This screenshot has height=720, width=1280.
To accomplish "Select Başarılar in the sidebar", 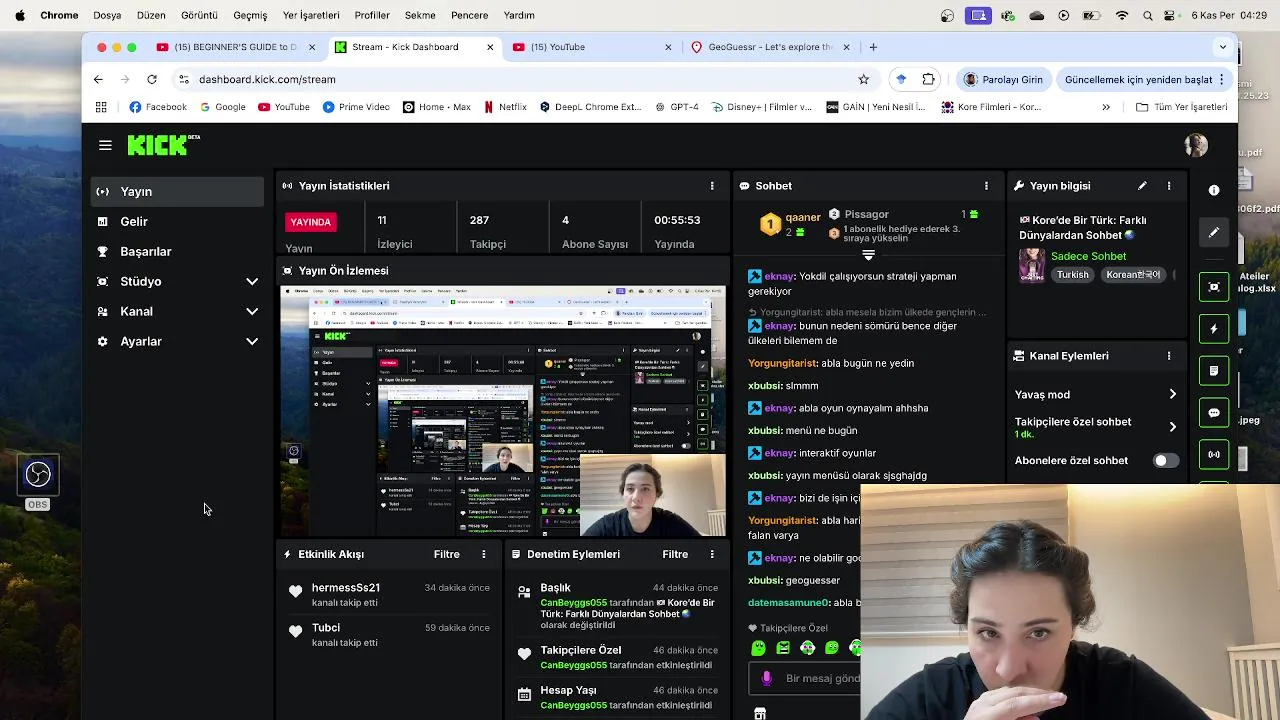I will [x=176, y=252].
